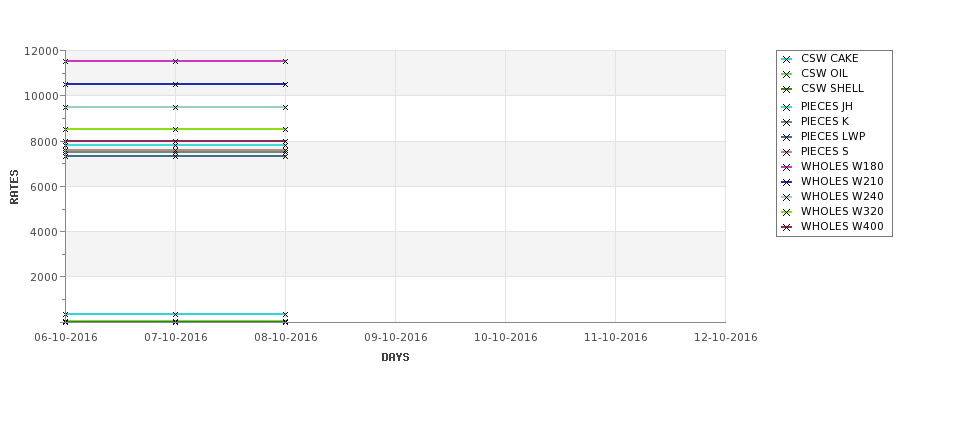Click the PIECES K legend marker
Screen dimensions: 975x429
tap(787, 122)
